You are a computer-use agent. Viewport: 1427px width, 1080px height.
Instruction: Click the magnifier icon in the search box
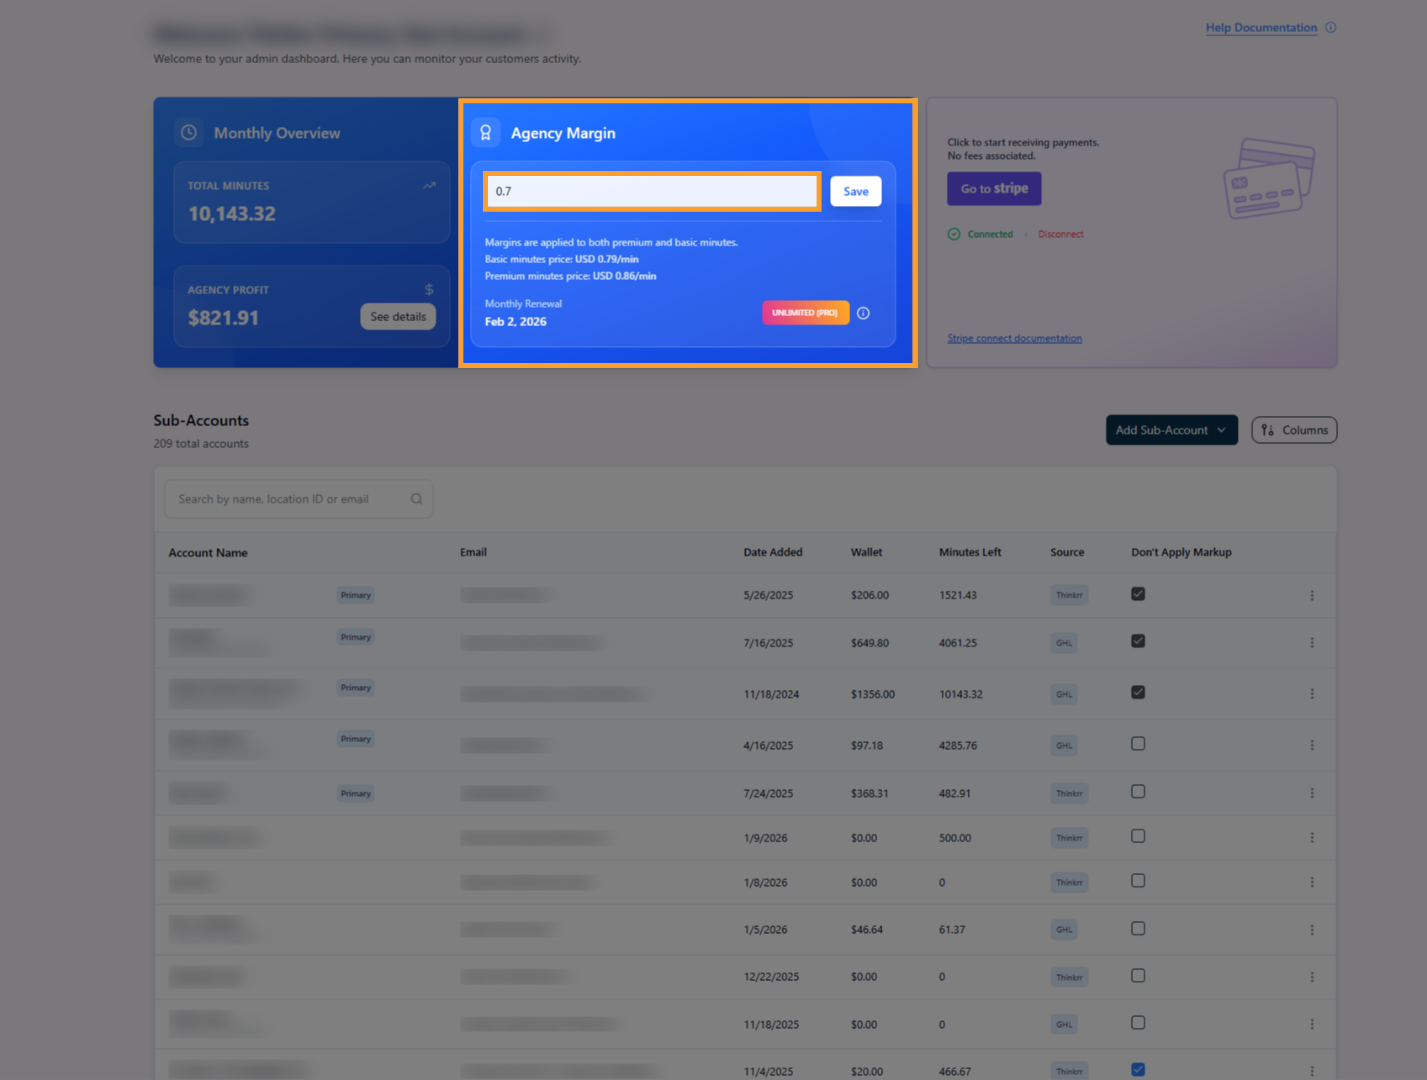416,499
